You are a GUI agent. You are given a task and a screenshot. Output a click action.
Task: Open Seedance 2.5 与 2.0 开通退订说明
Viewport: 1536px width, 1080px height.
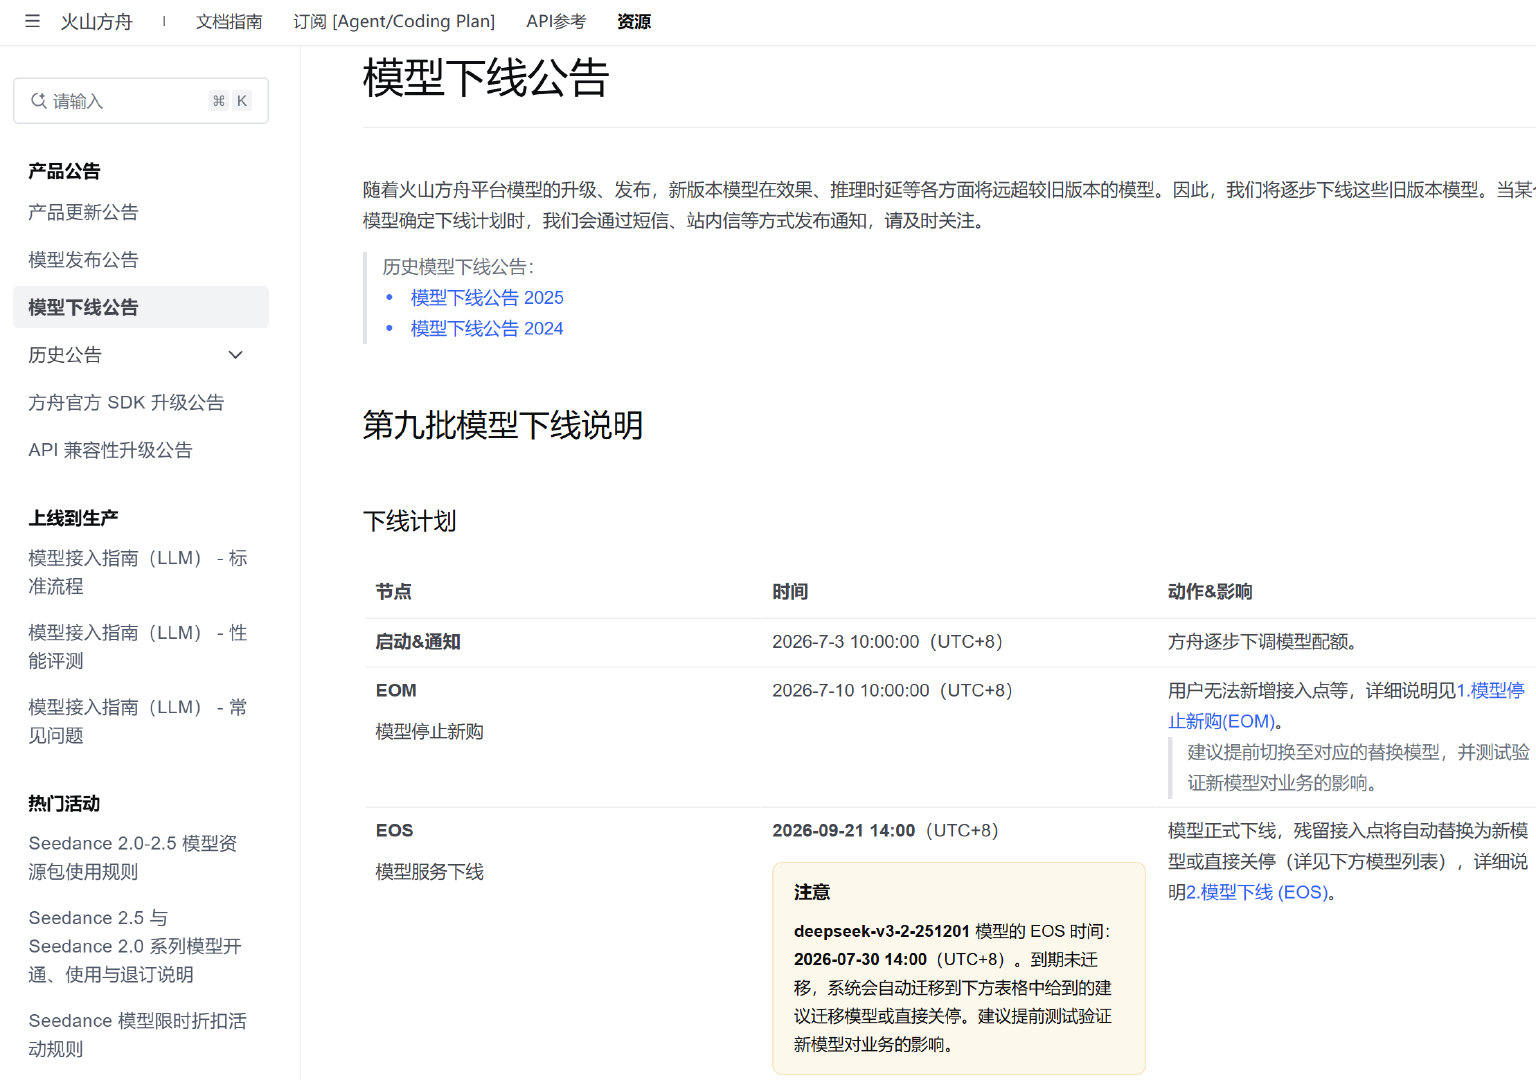pyautogui.click(x=135, y=946)
